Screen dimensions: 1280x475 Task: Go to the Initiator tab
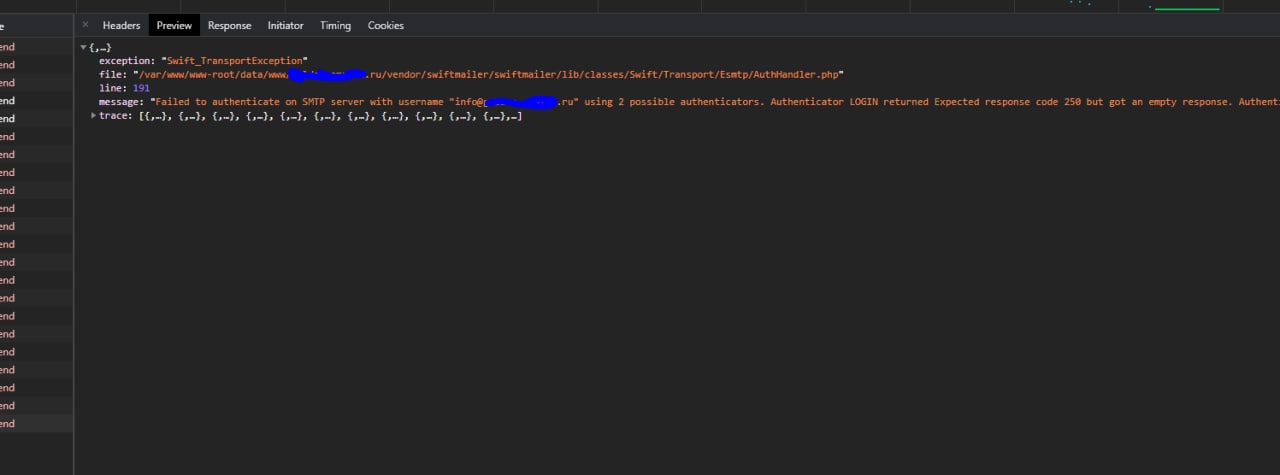(x=285, y=25)
